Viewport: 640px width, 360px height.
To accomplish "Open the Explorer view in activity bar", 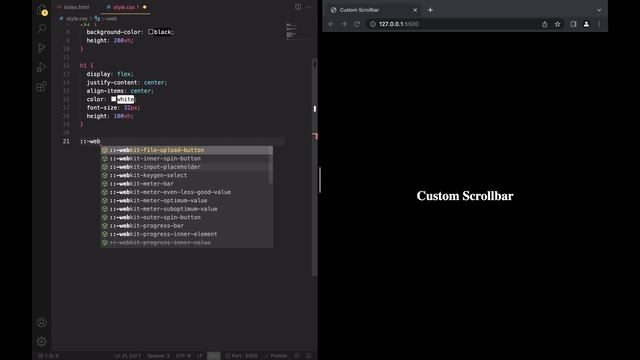I will click(x=42, y=10).
